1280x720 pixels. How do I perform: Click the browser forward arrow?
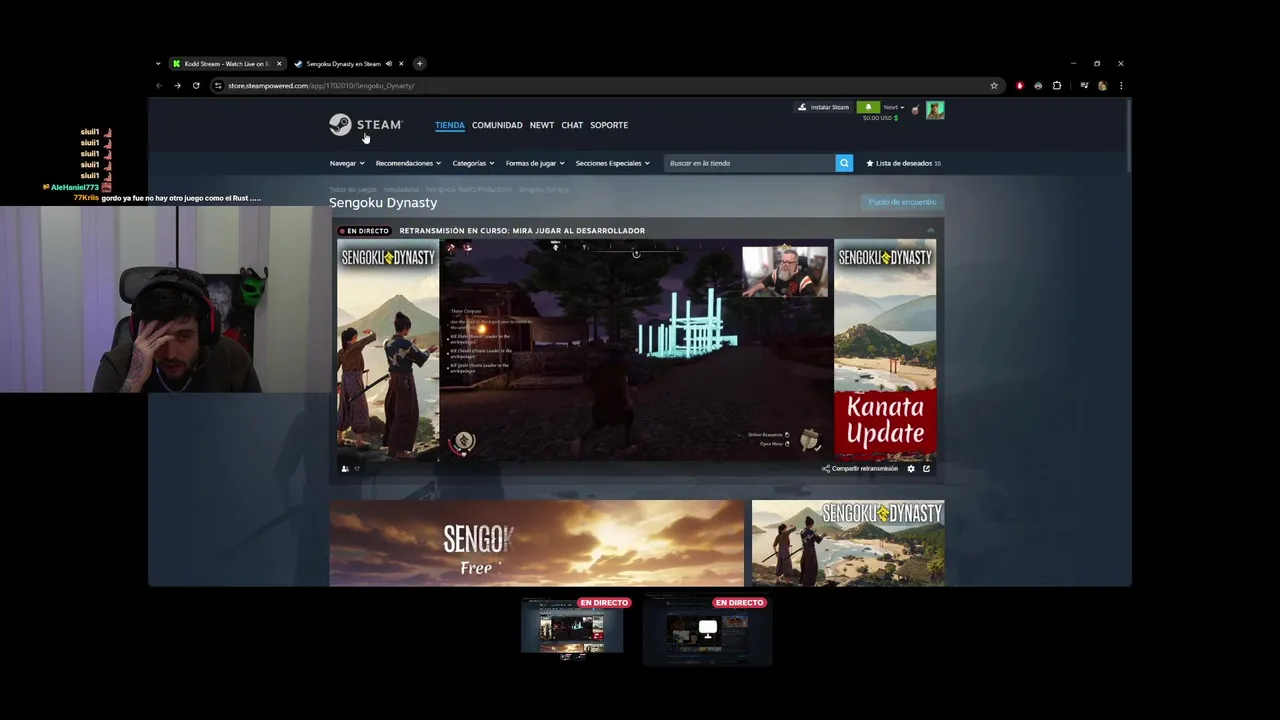(x=177, y=86)
